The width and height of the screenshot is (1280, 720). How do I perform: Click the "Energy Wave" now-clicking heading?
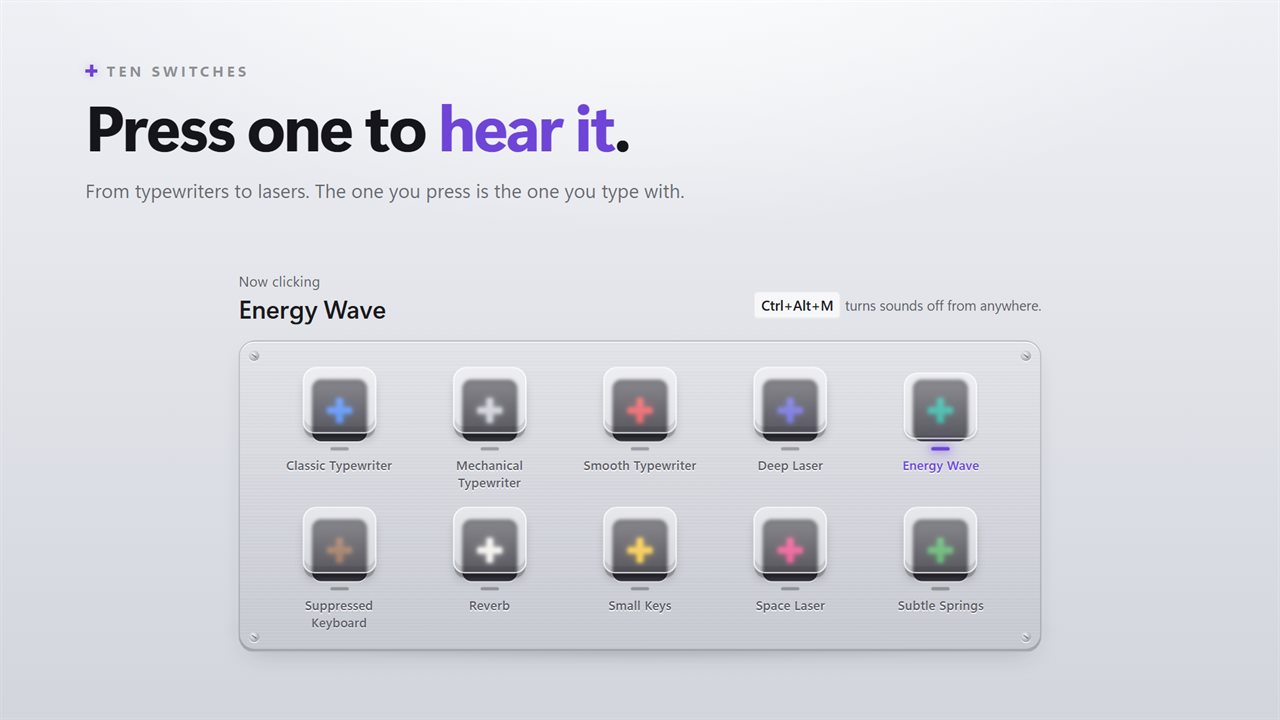(x=312, y=310)
